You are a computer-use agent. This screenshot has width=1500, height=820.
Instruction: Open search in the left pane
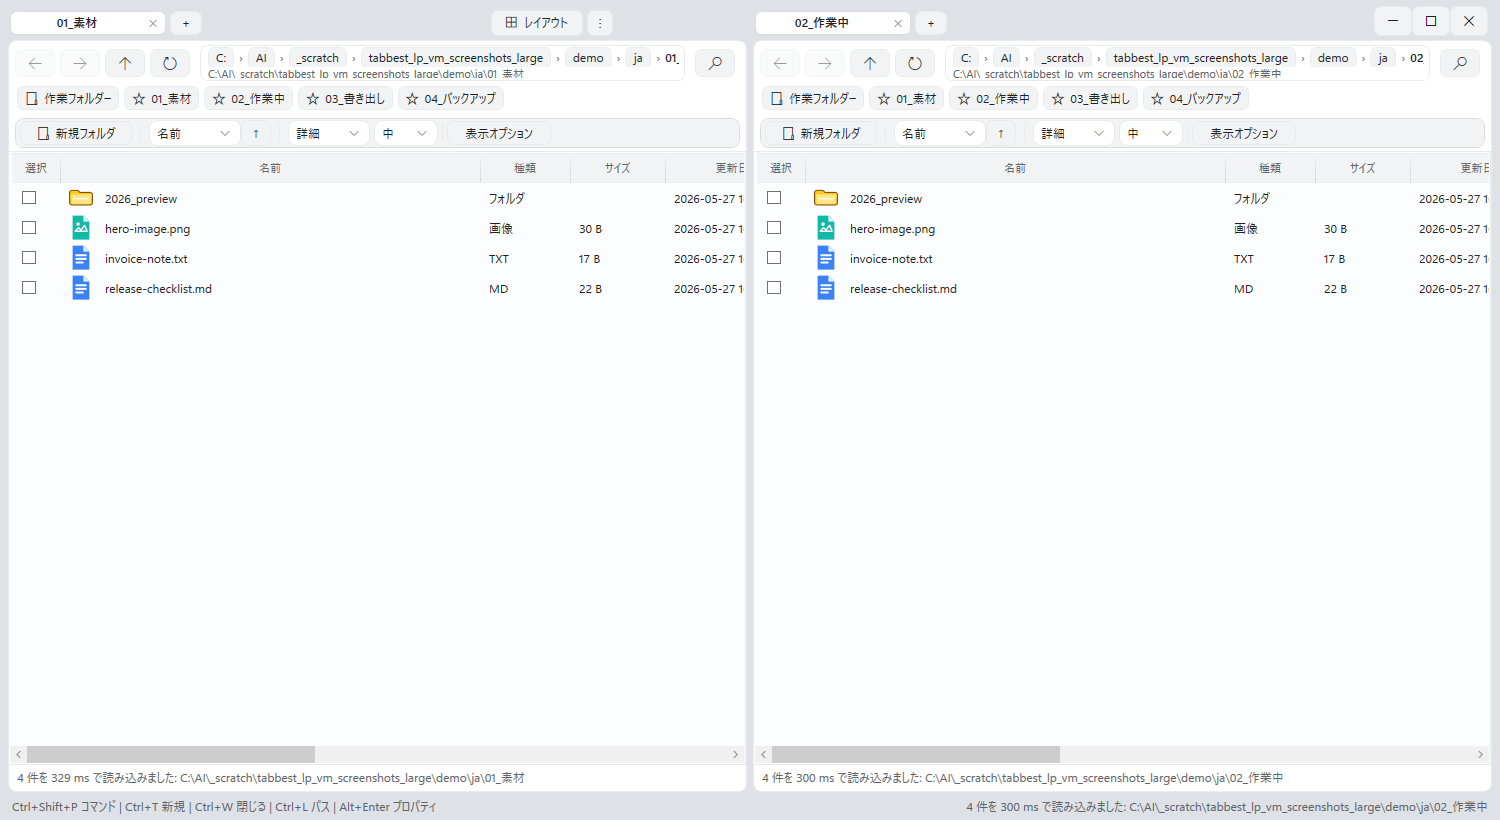click(x=715, y=63)
